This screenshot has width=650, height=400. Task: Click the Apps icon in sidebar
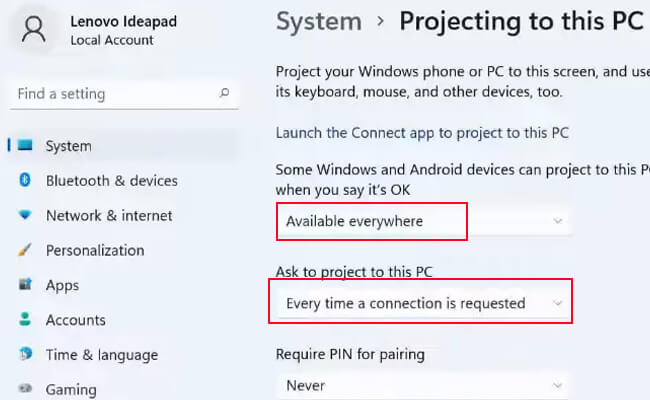click(x=25, y=284)
